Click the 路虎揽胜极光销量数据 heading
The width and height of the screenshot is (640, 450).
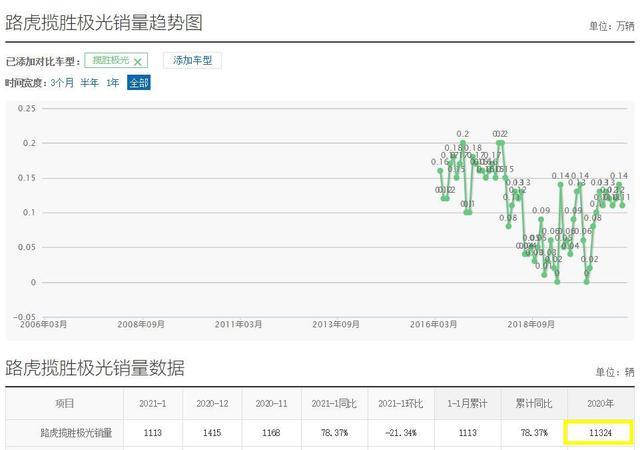tap(95, 368)
